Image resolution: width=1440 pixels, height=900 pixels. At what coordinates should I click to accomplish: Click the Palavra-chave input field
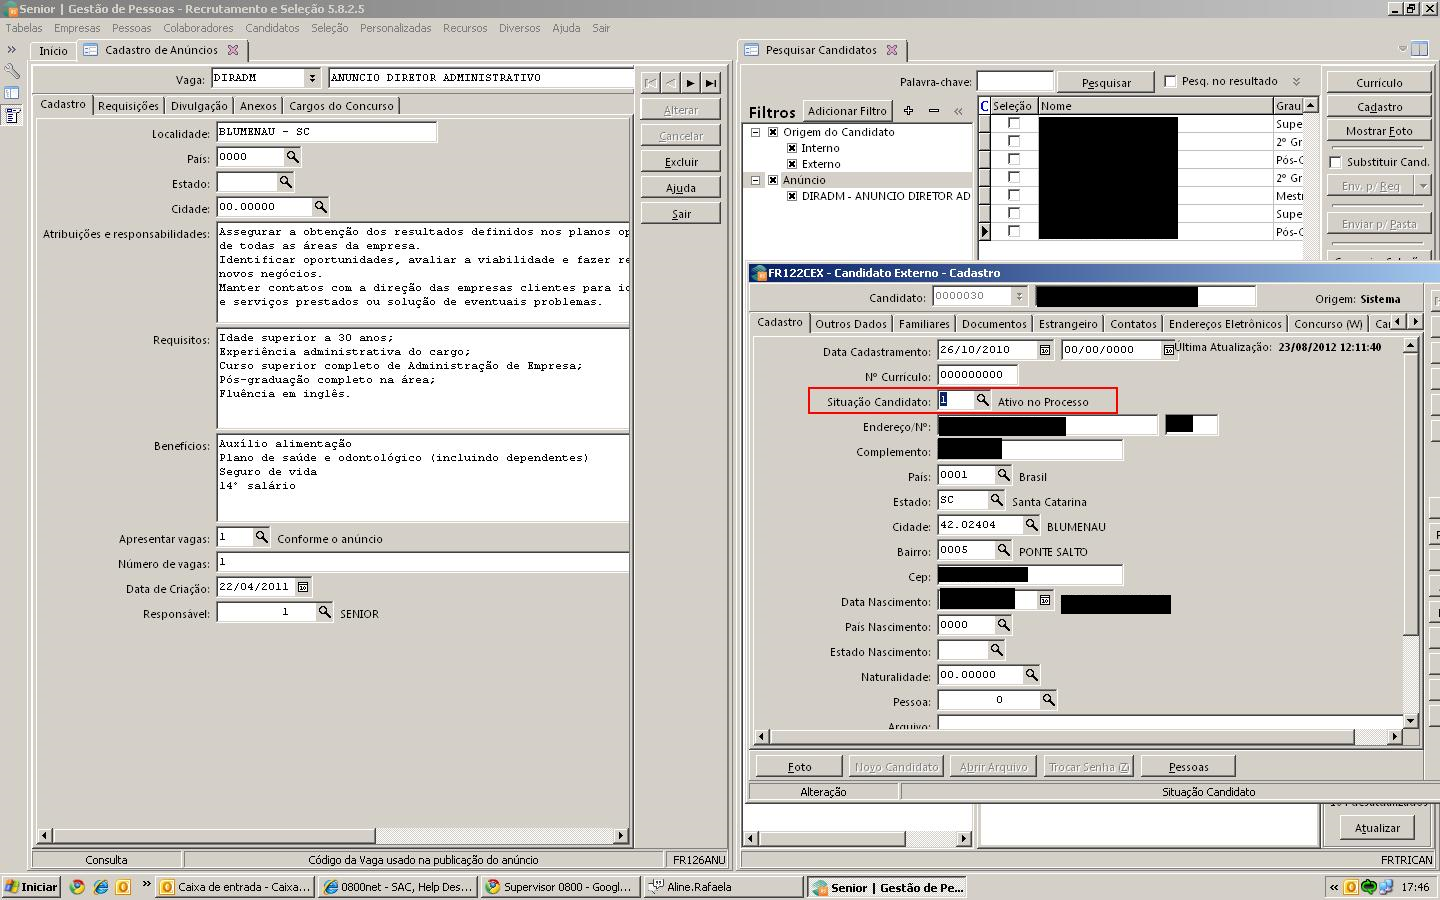(x=1014, y=82)
